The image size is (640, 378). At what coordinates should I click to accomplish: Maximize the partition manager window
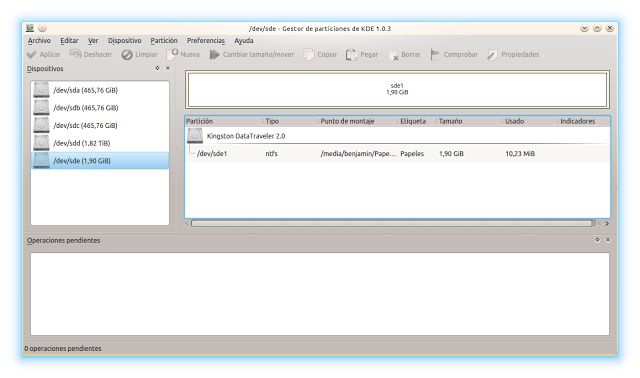pos(597,28)
